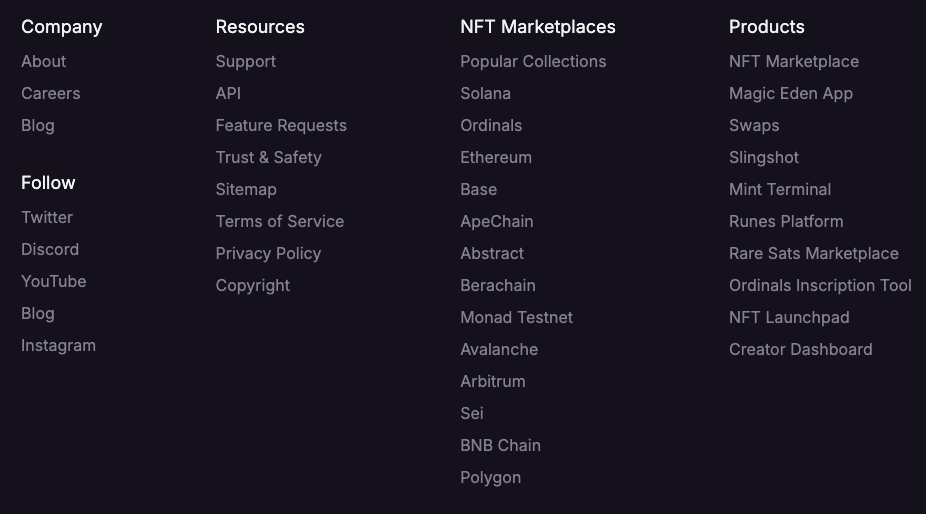Viewport: 926px width, 514px height.
Task: Click the API link
Action: click(x=228, y=93)
